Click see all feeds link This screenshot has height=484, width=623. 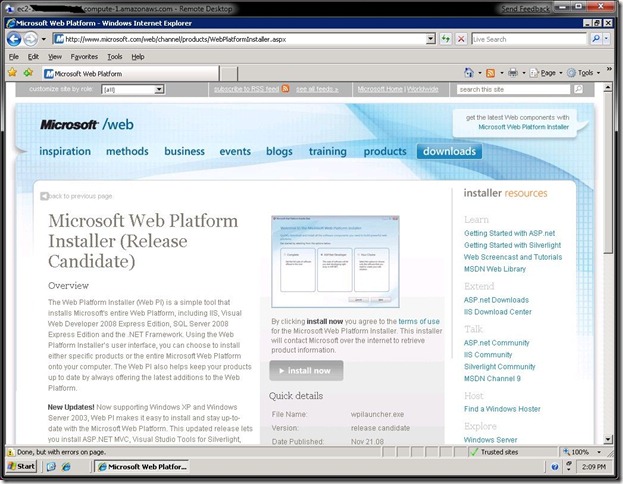pyautogui.click(x=317, y=89)
